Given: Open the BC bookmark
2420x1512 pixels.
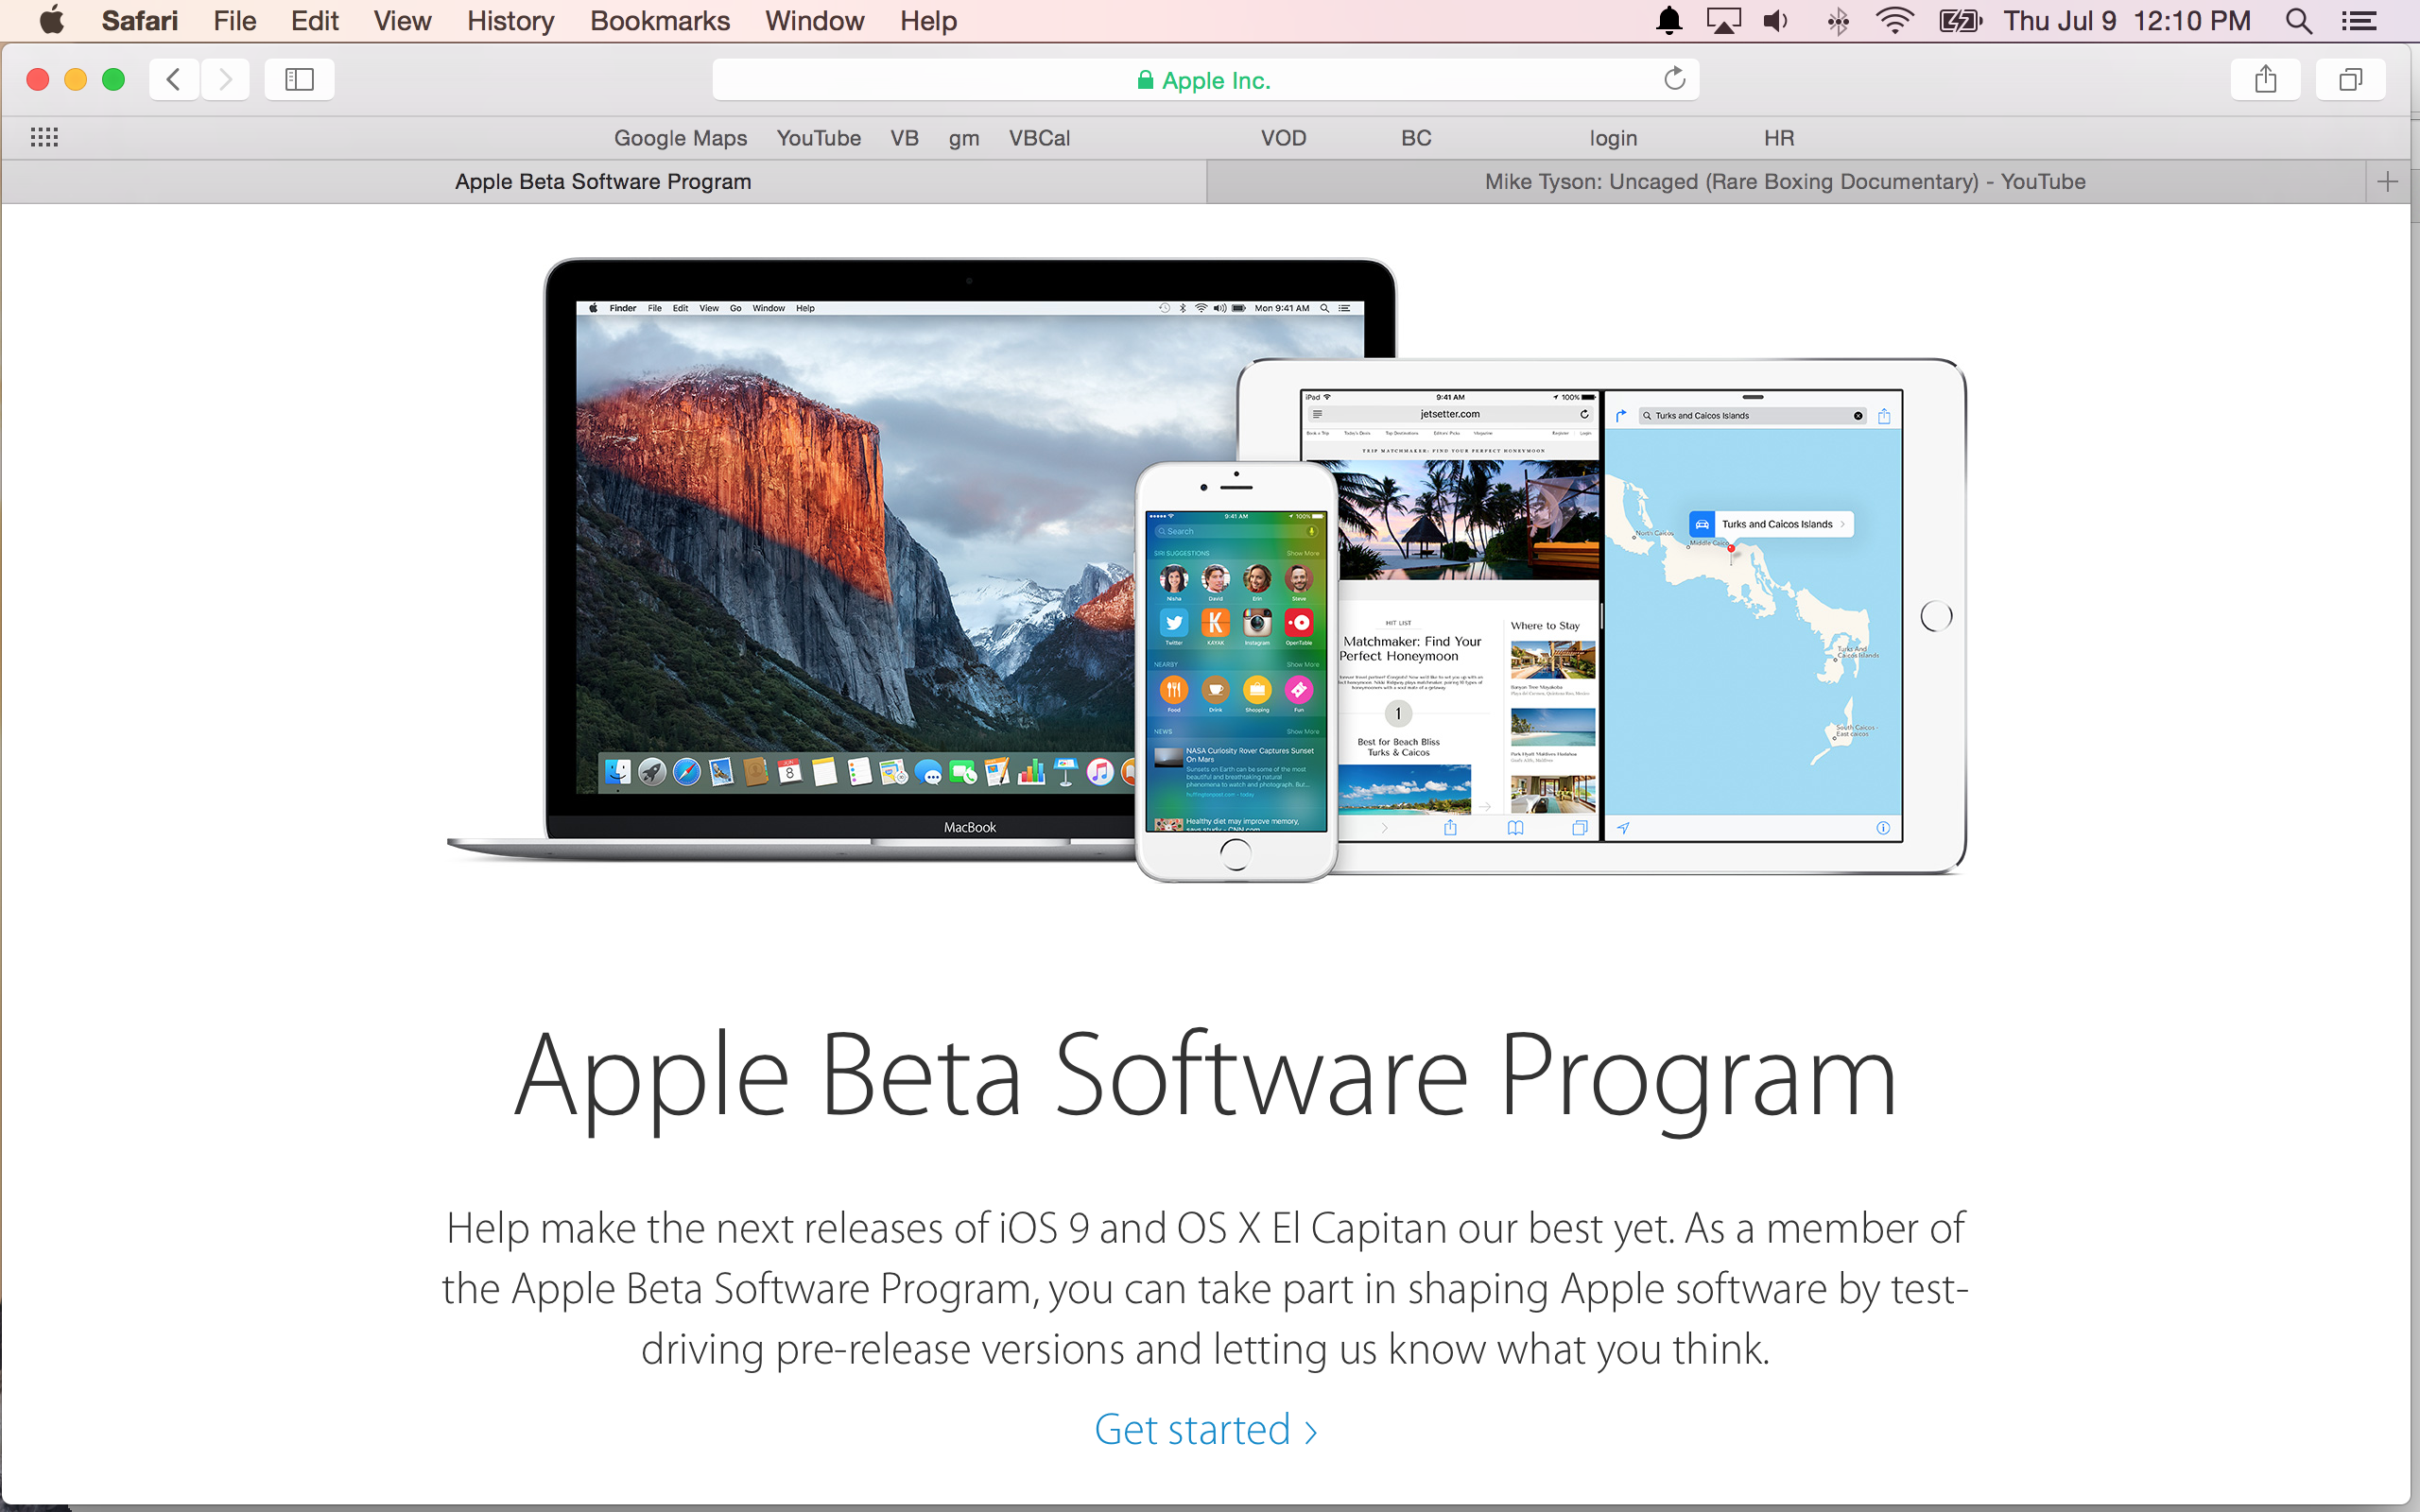Looking at the screenshot, I should (1416, 138).
